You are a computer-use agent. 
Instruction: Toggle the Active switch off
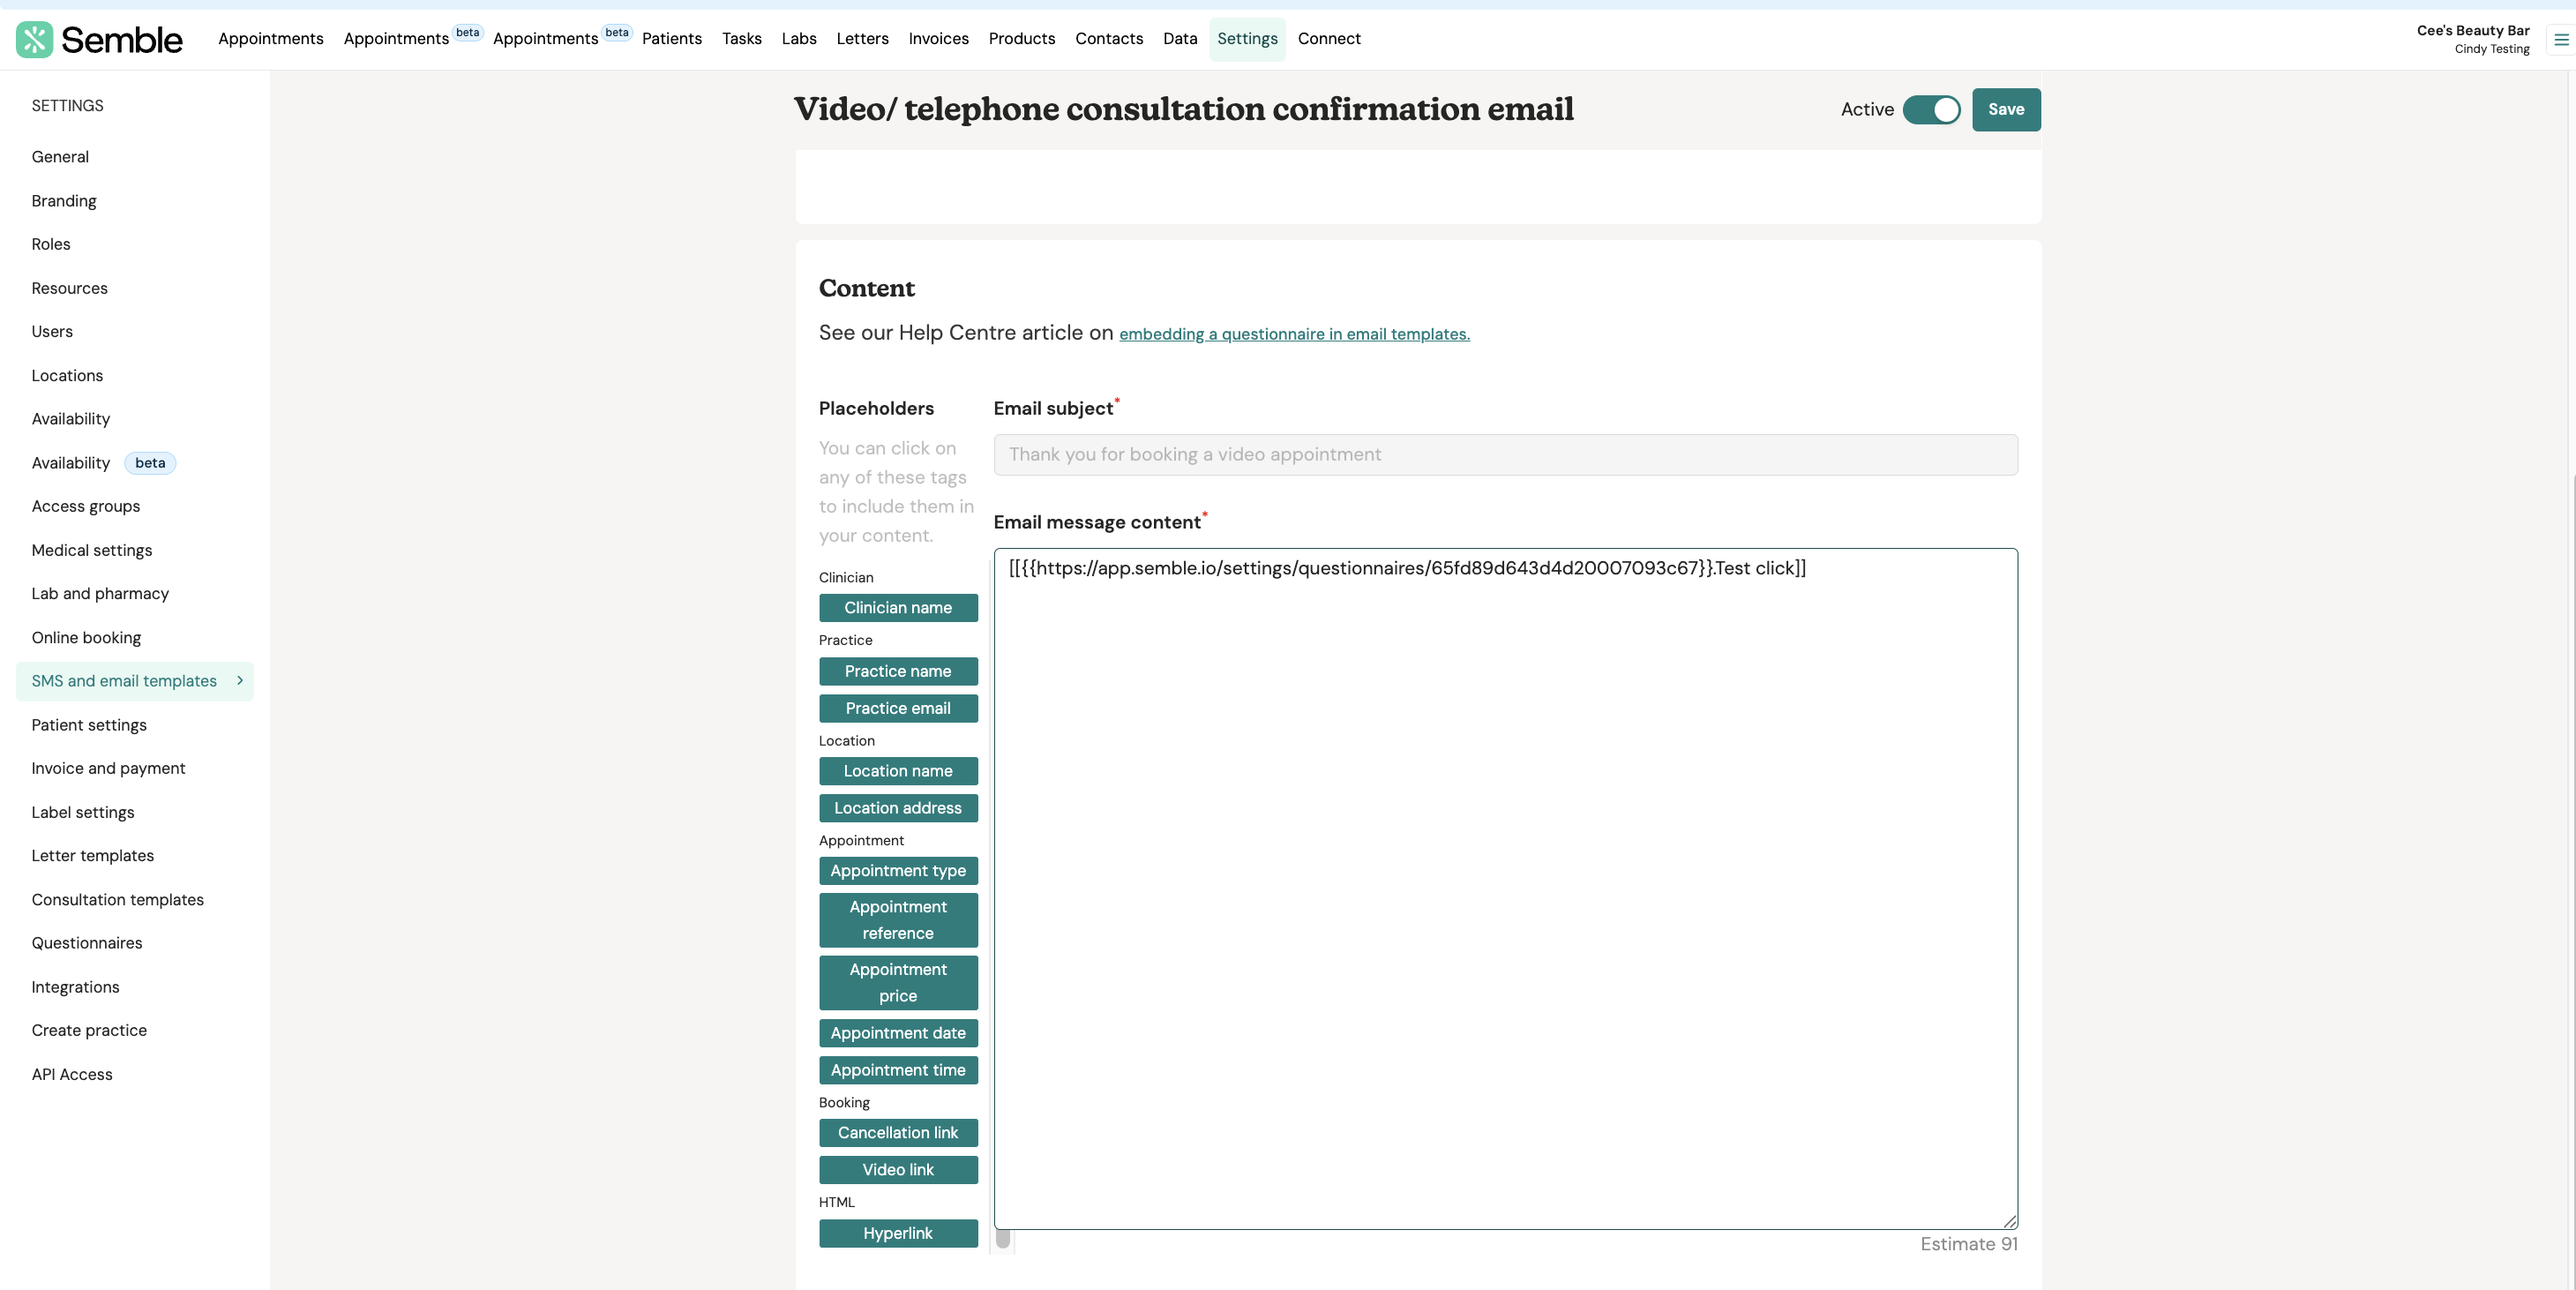point(1931,109)
